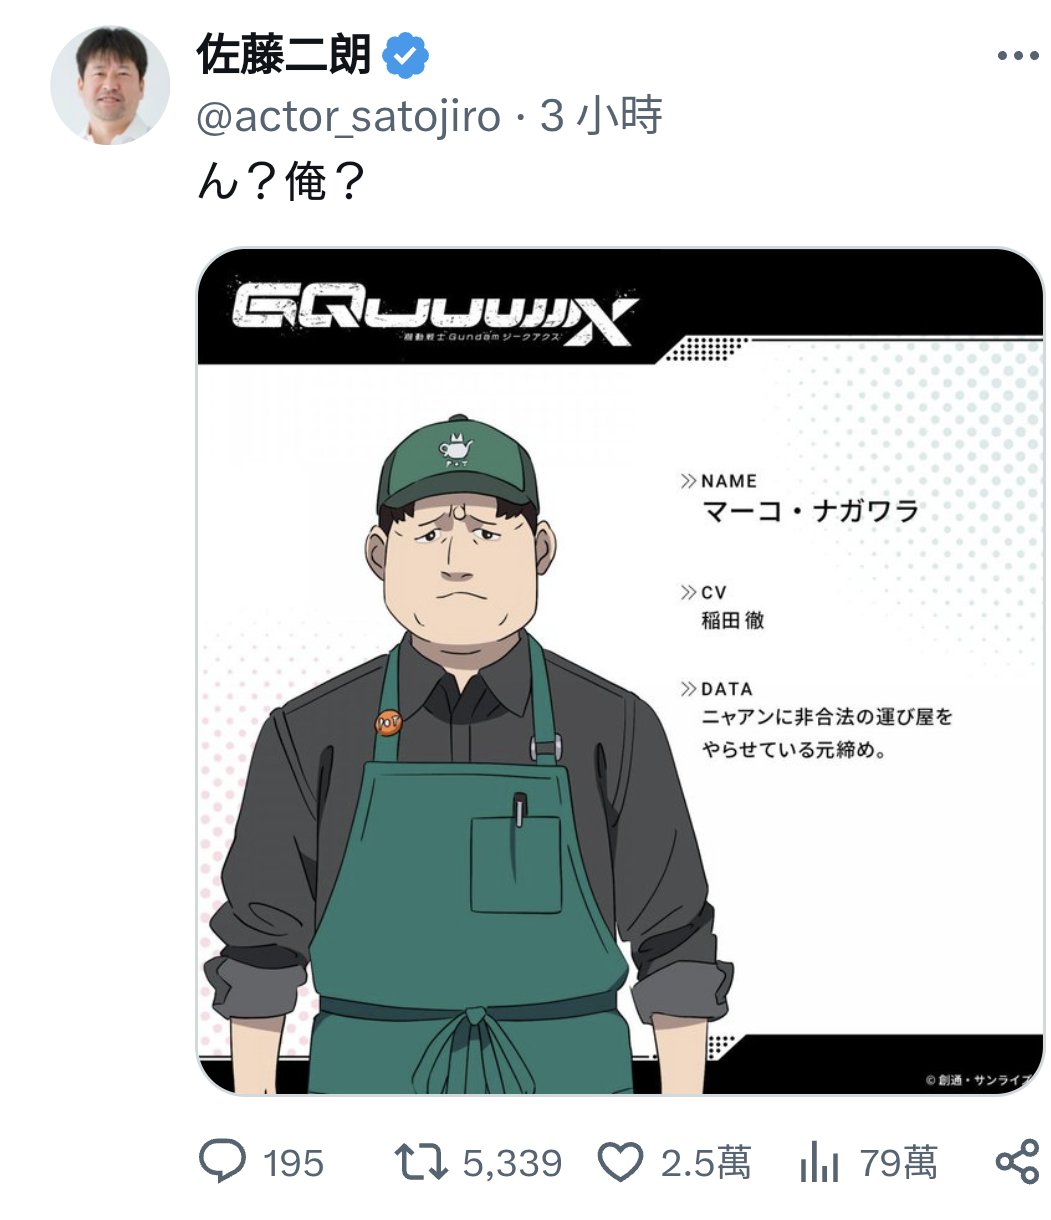Click the reply speech bubble icon
The image size is (1051, 1220).
coord(222,1162)
